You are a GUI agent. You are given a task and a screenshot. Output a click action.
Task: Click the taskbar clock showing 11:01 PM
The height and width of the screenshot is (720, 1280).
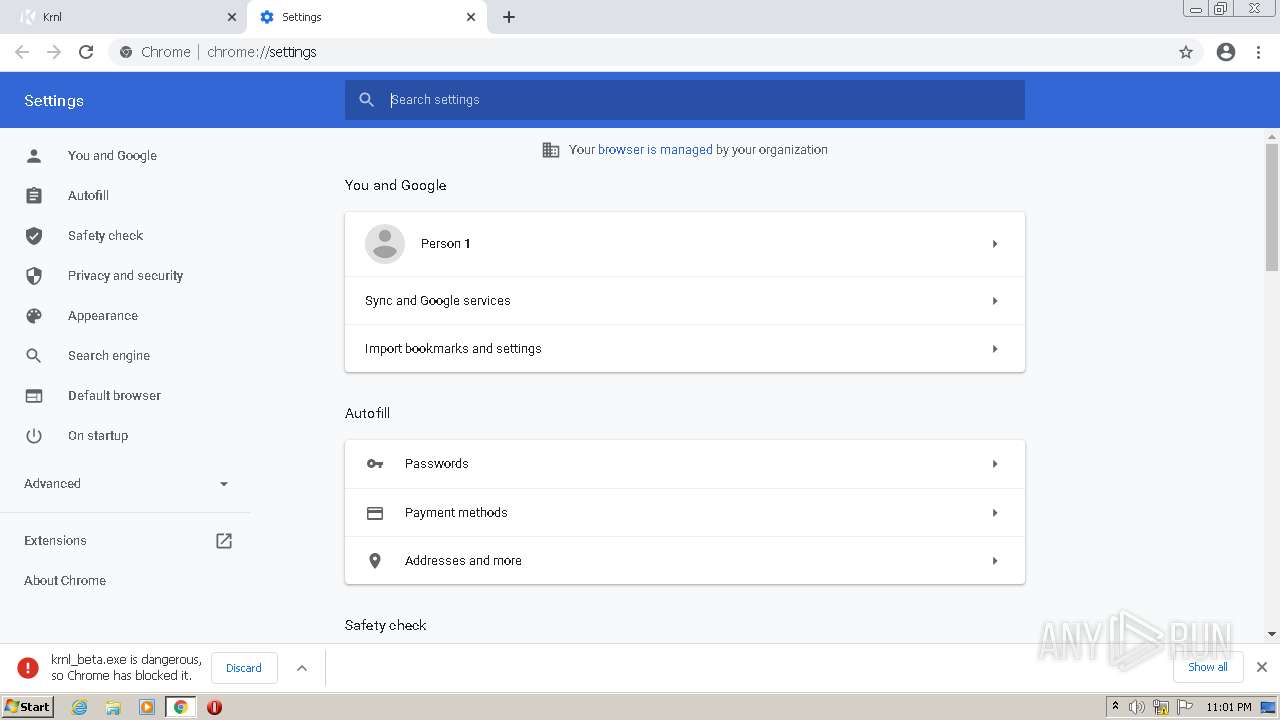pos(1229,707)
